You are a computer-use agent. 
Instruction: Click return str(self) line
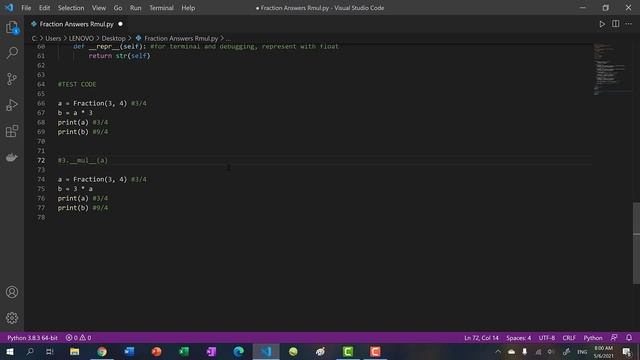click(119, 56)
